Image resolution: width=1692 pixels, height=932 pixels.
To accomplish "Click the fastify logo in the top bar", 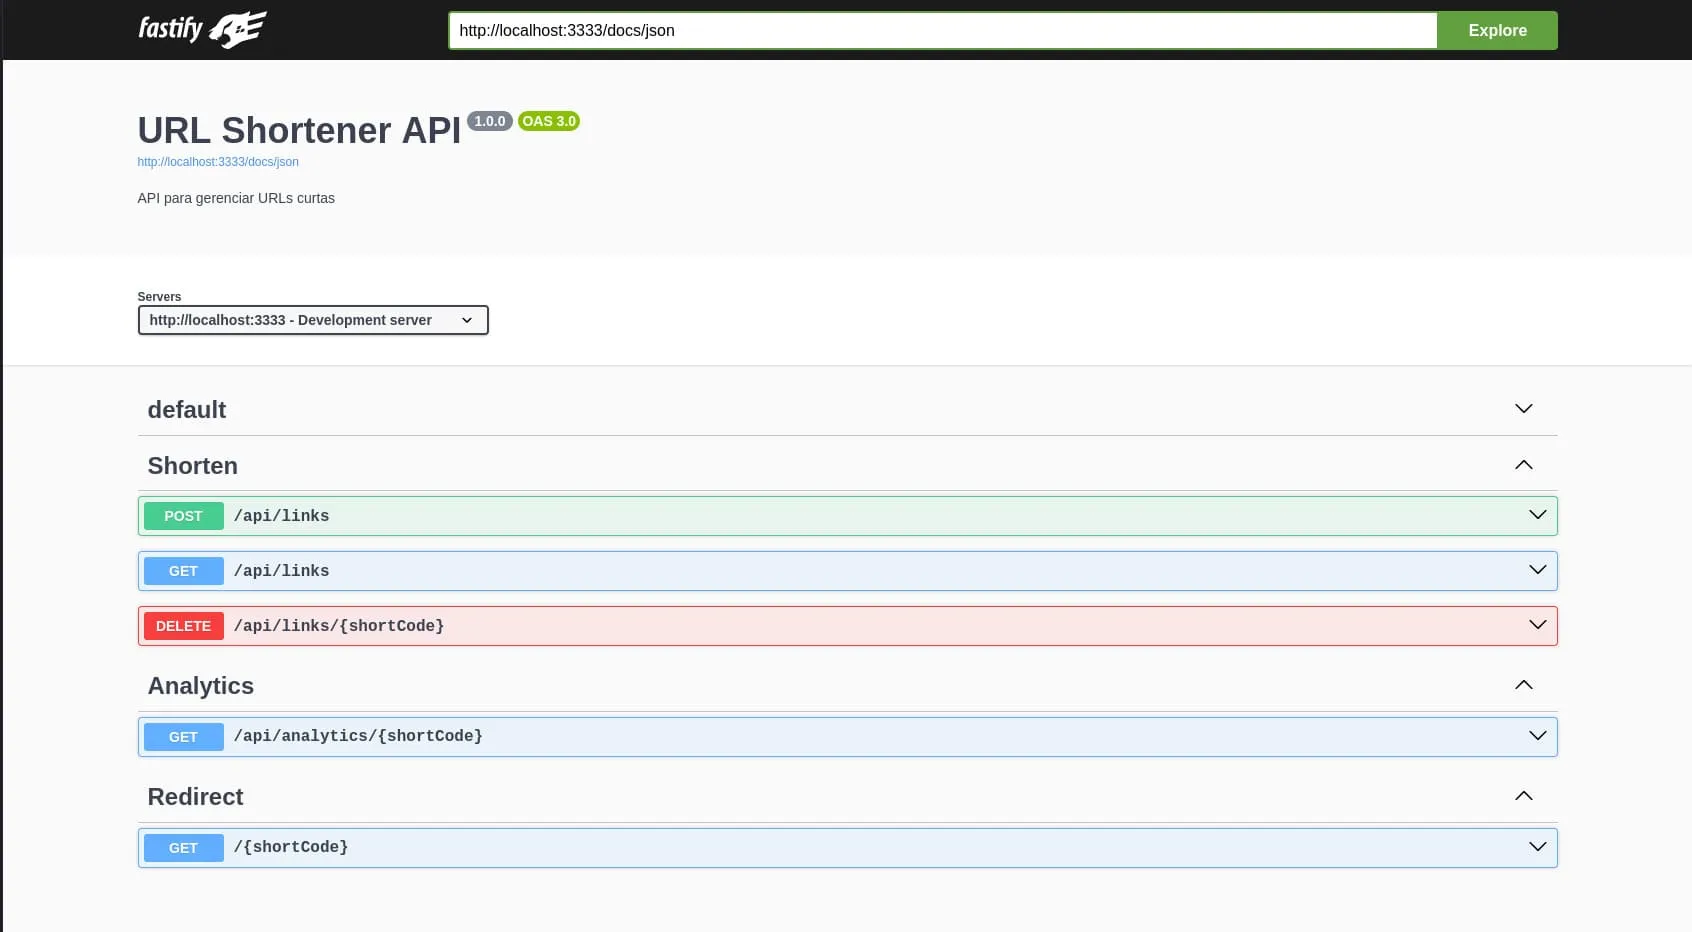I will [200, 29].
